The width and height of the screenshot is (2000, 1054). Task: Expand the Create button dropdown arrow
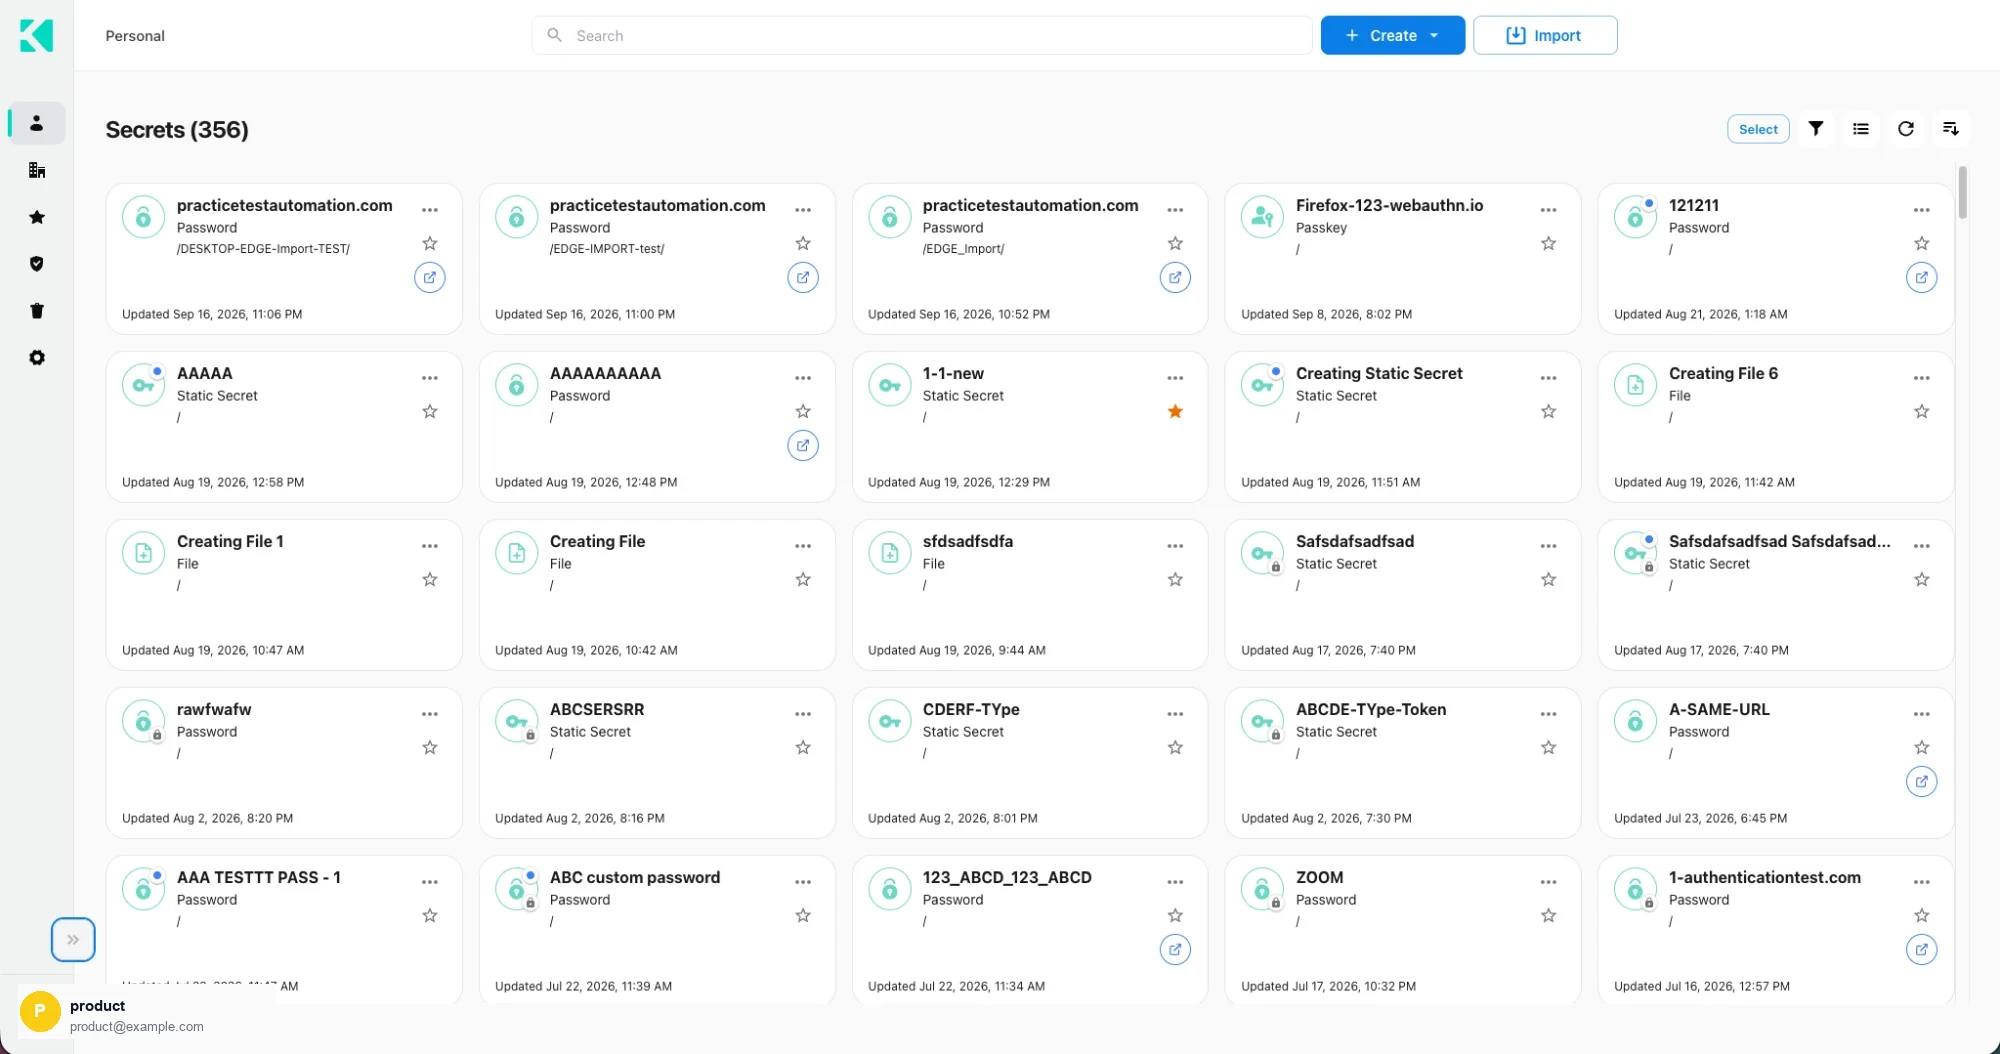[1434, 36]
